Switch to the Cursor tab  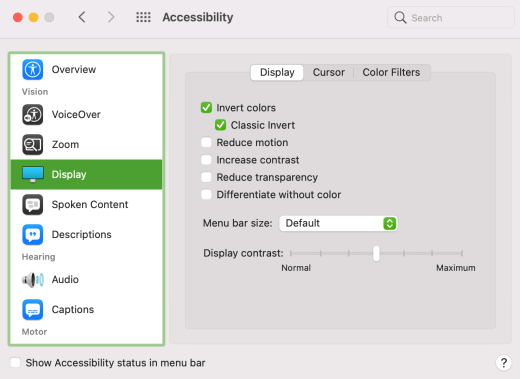tap(329, 72)
